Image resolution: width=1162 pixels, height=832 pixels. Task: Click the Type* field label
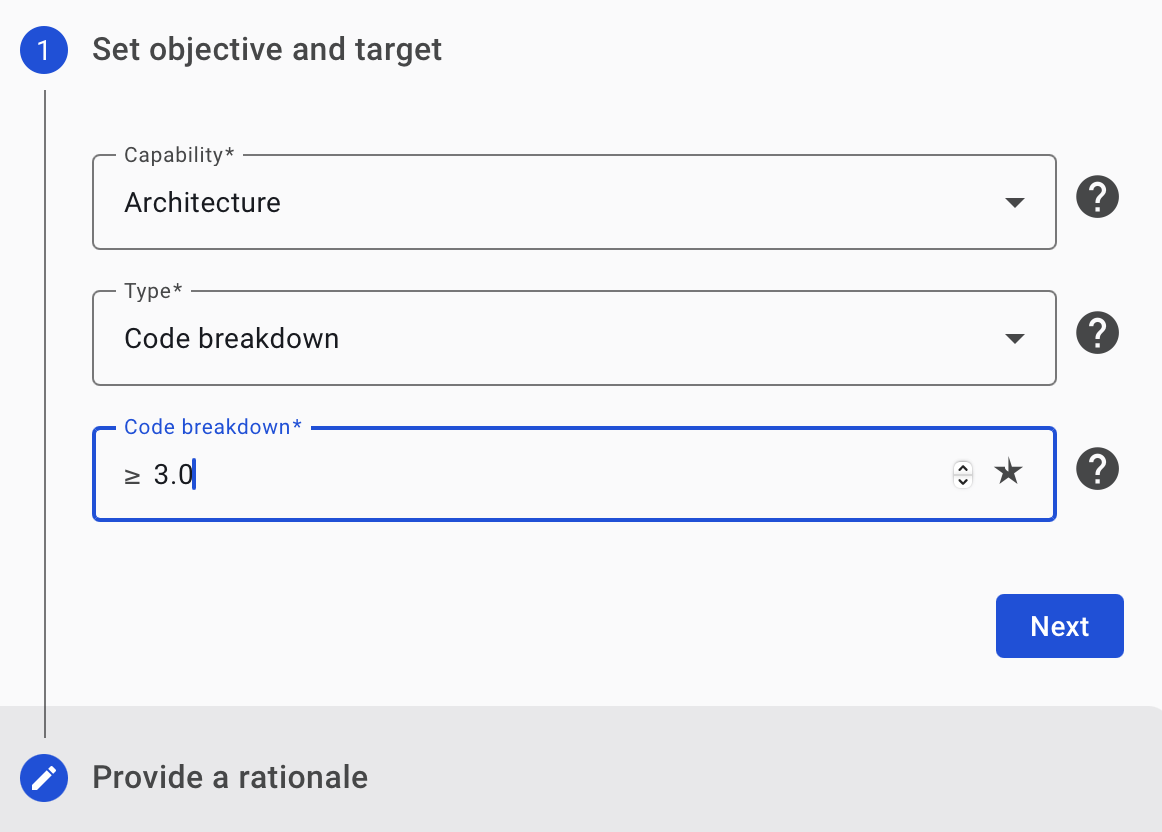pyautogui.click(x=153, y=290)
